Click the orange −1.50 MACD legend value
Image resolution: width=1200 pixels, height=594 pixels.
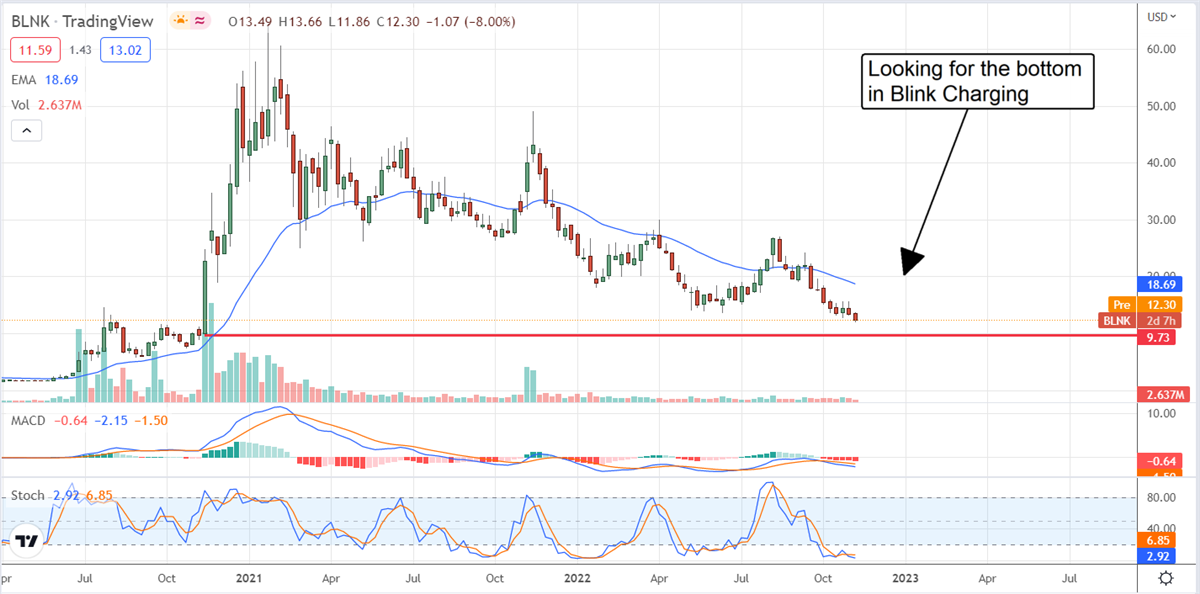[x=149, y=421]
